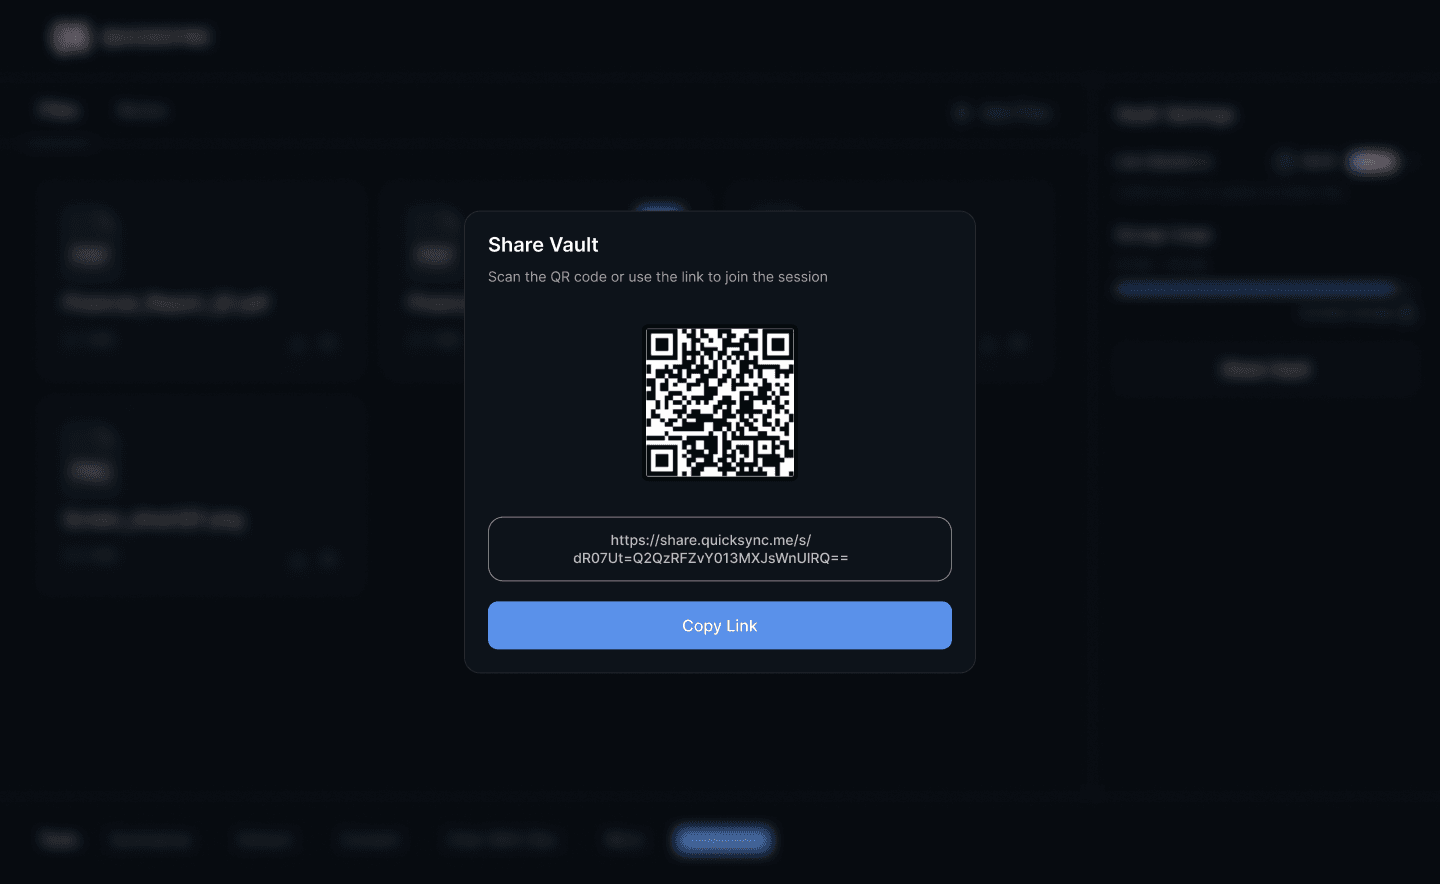Switch to the Files tab
This screenshot has width=1440, height=884.
(57, 109)
